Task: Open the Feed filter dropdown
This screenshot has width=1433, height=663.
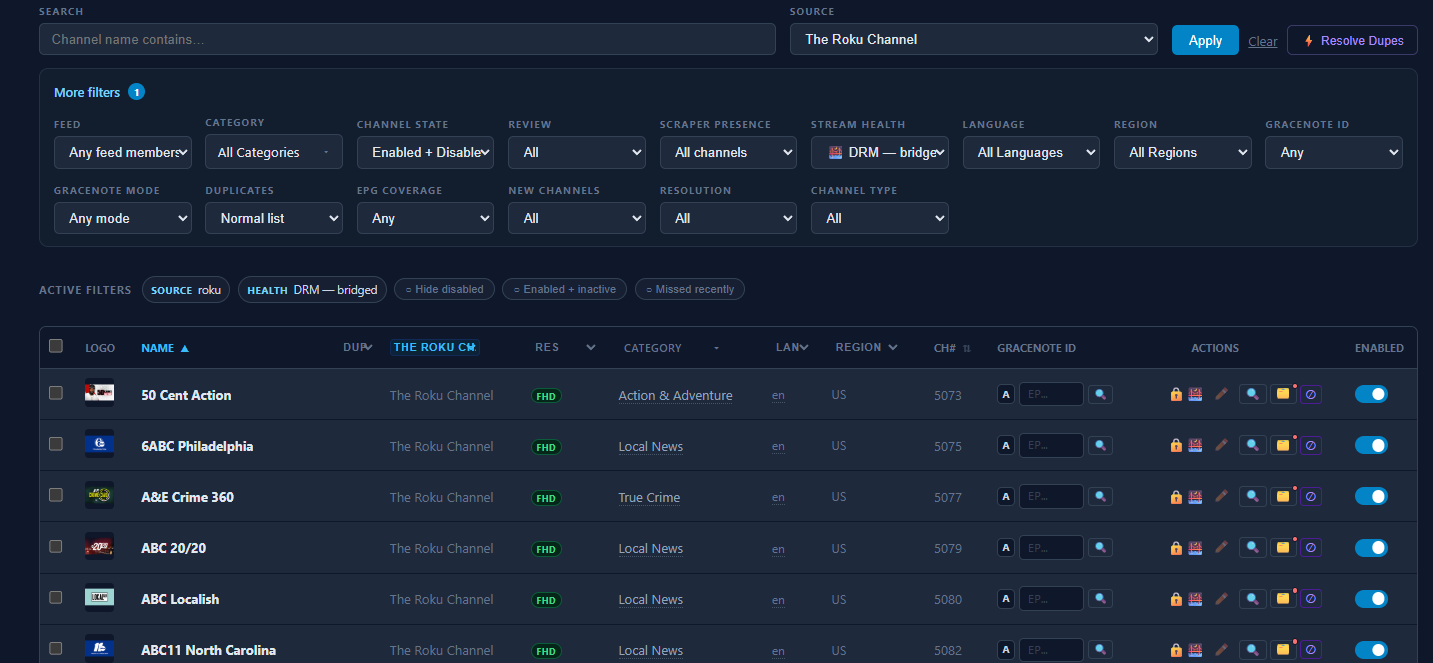Action: (x=123, y=152)
